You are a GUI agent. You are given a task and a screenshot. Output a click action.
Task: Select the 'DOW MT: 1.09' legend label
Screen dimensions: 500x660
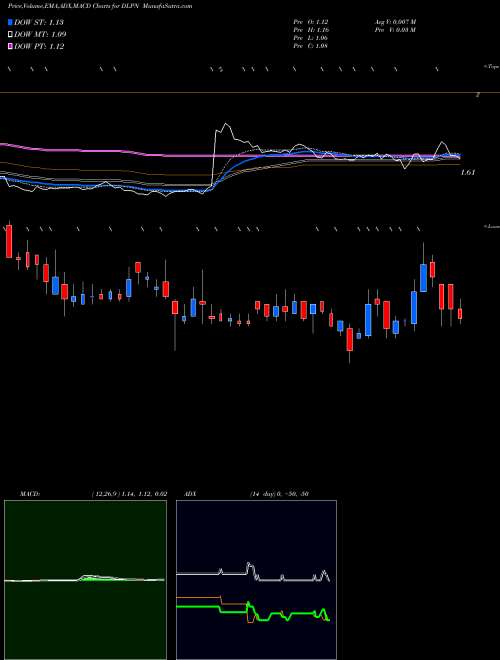tap(40, 34)
